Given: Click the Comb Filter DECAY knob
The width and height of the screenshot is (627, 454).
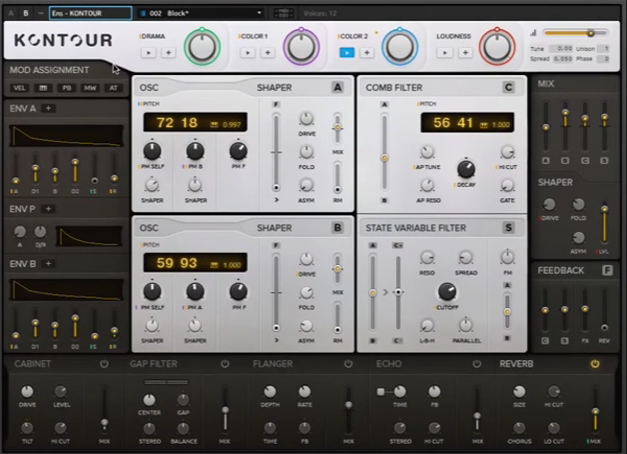Looking at the screenshot, I should click(x=466, y=169).
